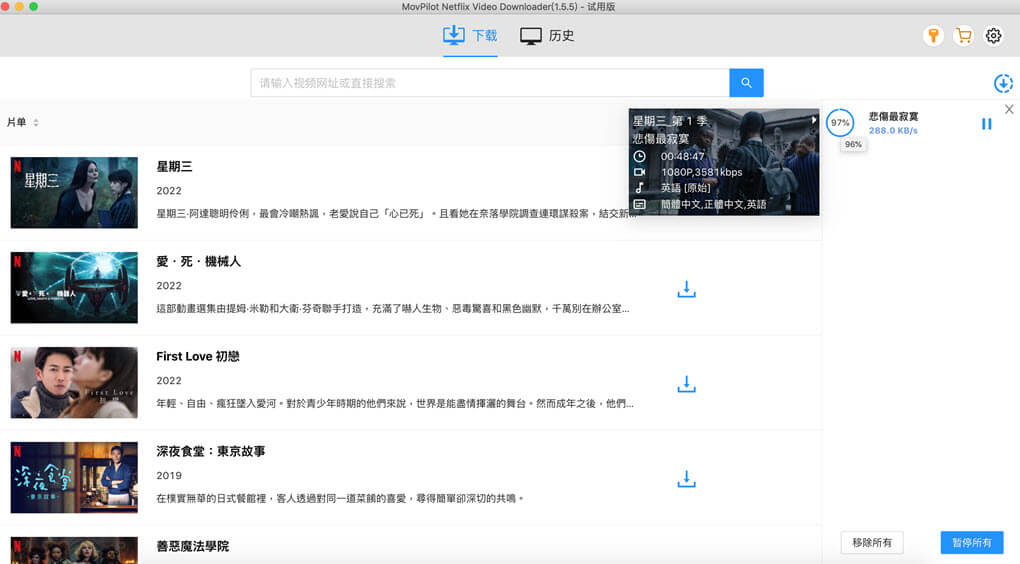Click the 00:48:47 duration in preview popup
Screen dimensions: 1020x564
tap(682, 156)
